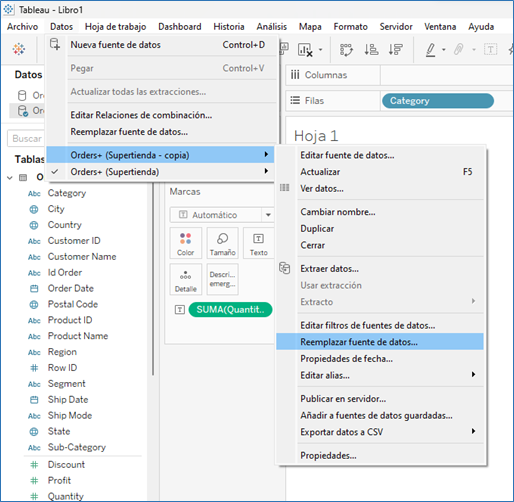Image resolution: width=514 pixels, height=502 pixels.
Task: Open the group members dropdown arrow
Action: pos(474,50)
